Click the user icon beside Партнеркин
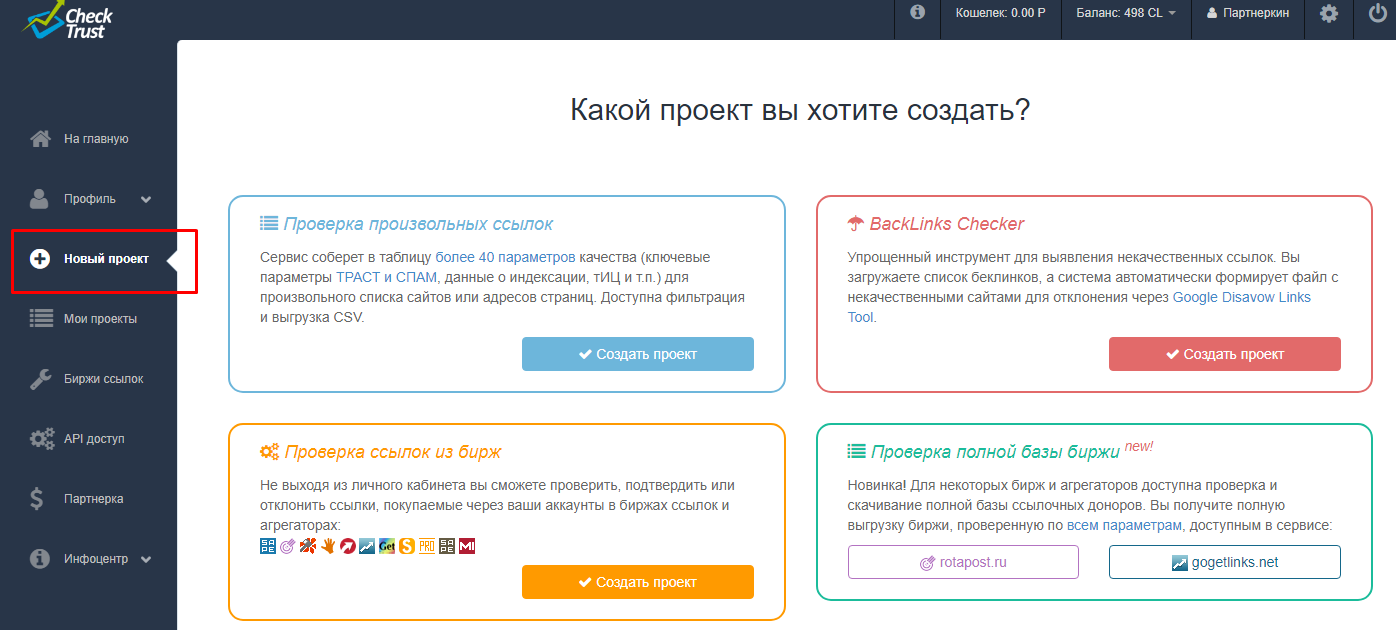The image size is (1396, 630). 1212,14
